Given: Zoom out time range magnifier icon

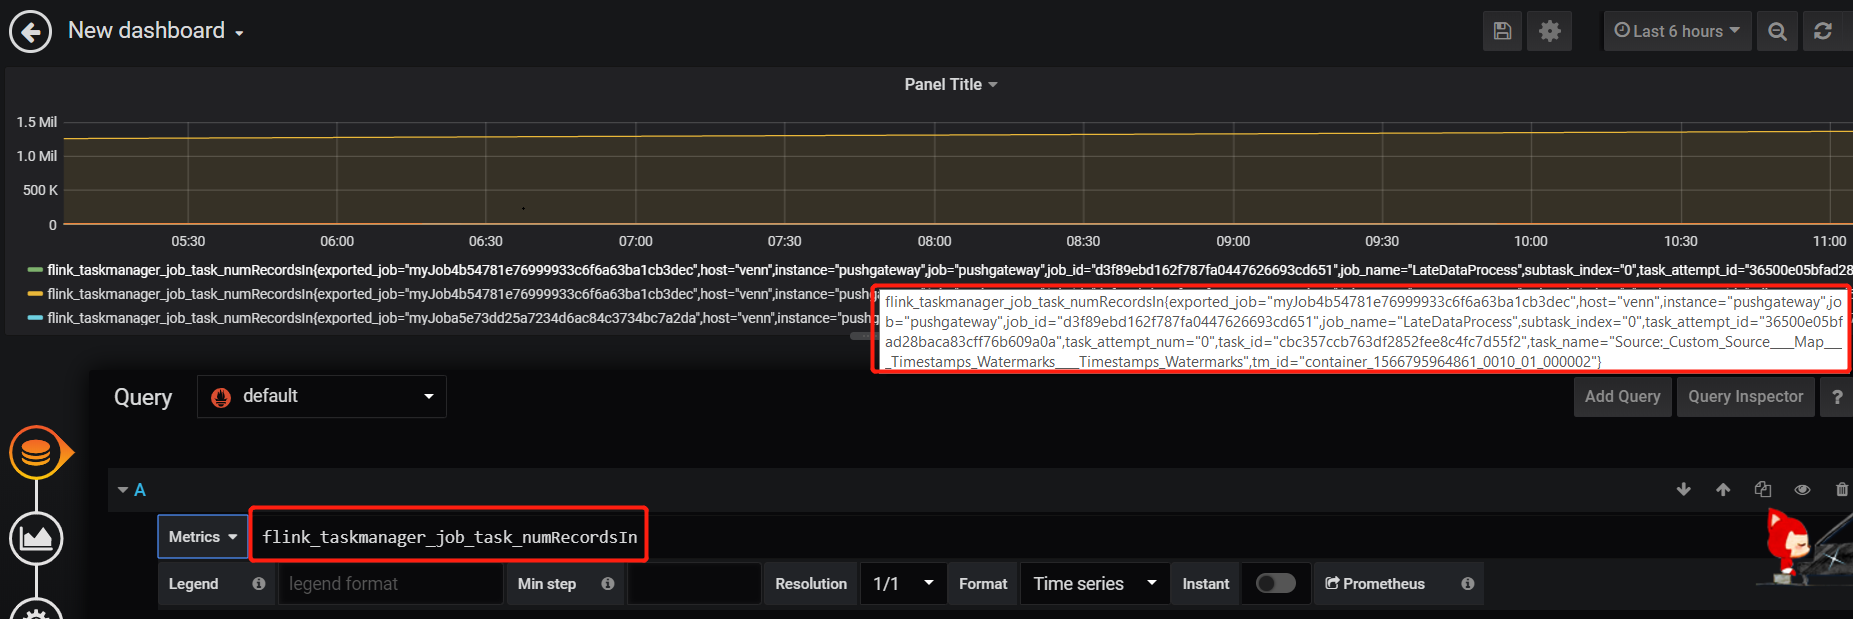Looking at the screenshot, I should pyautogui.click(x=1777, y=31).
